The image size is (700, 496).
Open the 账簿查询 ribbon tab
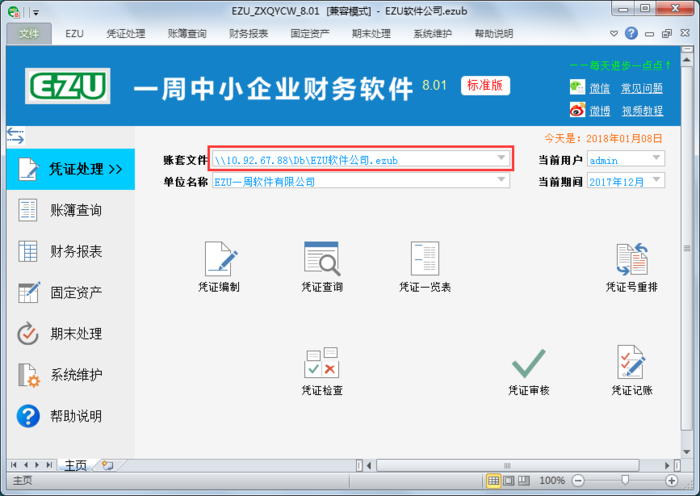pyautogui.click(x=187, y=33)
